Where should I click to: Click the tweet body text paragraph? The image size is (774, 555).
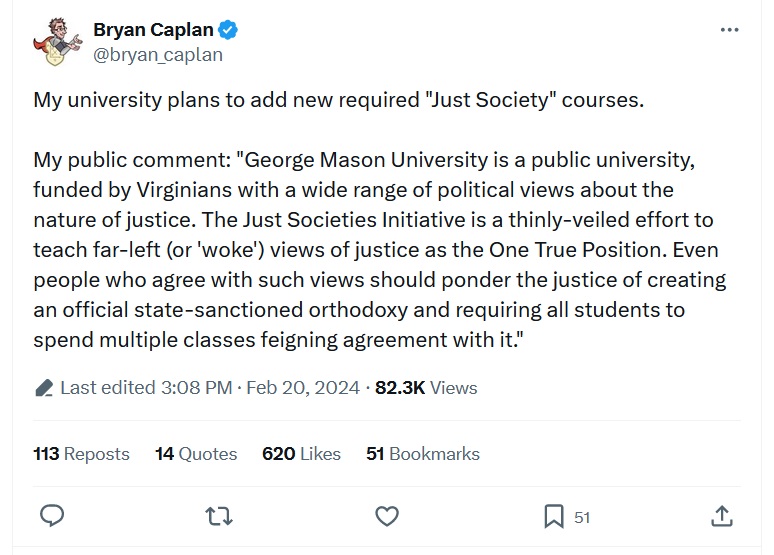tap(380, 249)
